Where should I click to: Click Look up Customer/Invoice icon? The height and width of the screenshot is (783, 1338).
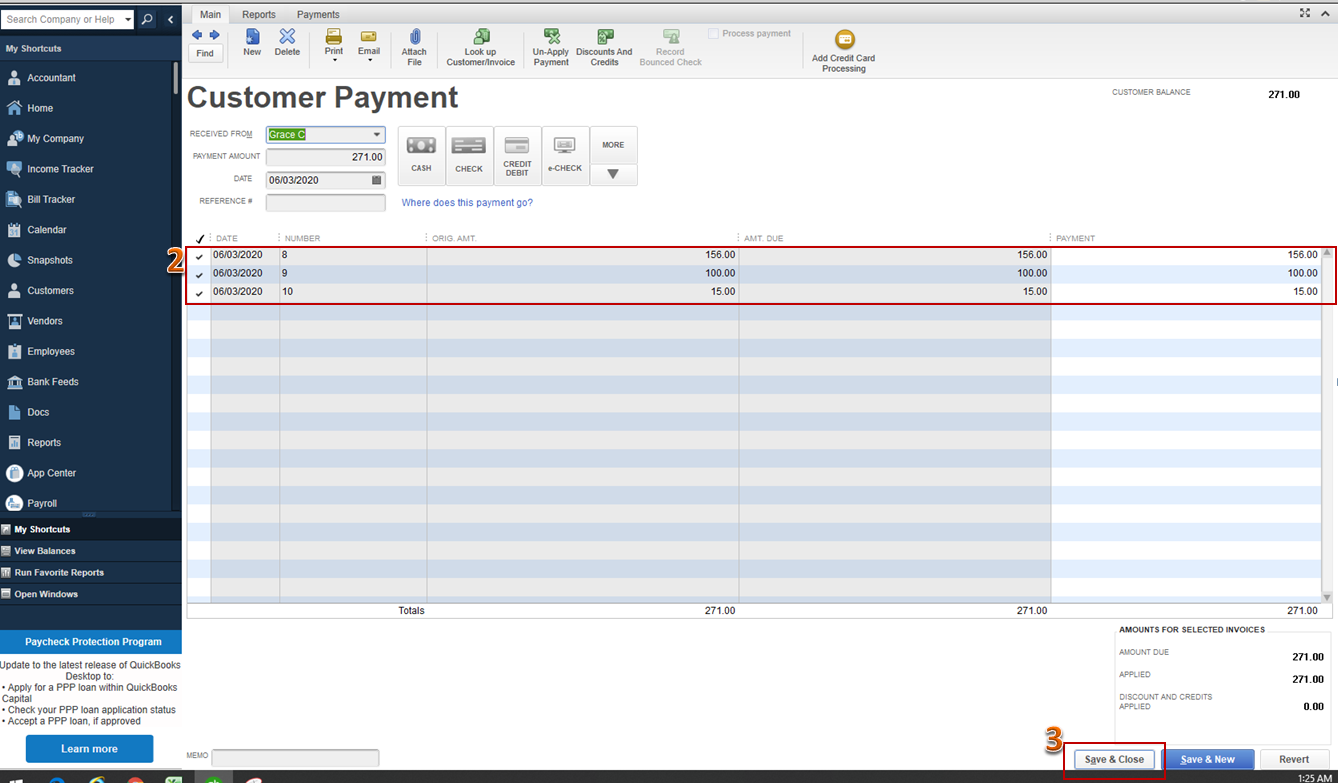tap(481, 38)
